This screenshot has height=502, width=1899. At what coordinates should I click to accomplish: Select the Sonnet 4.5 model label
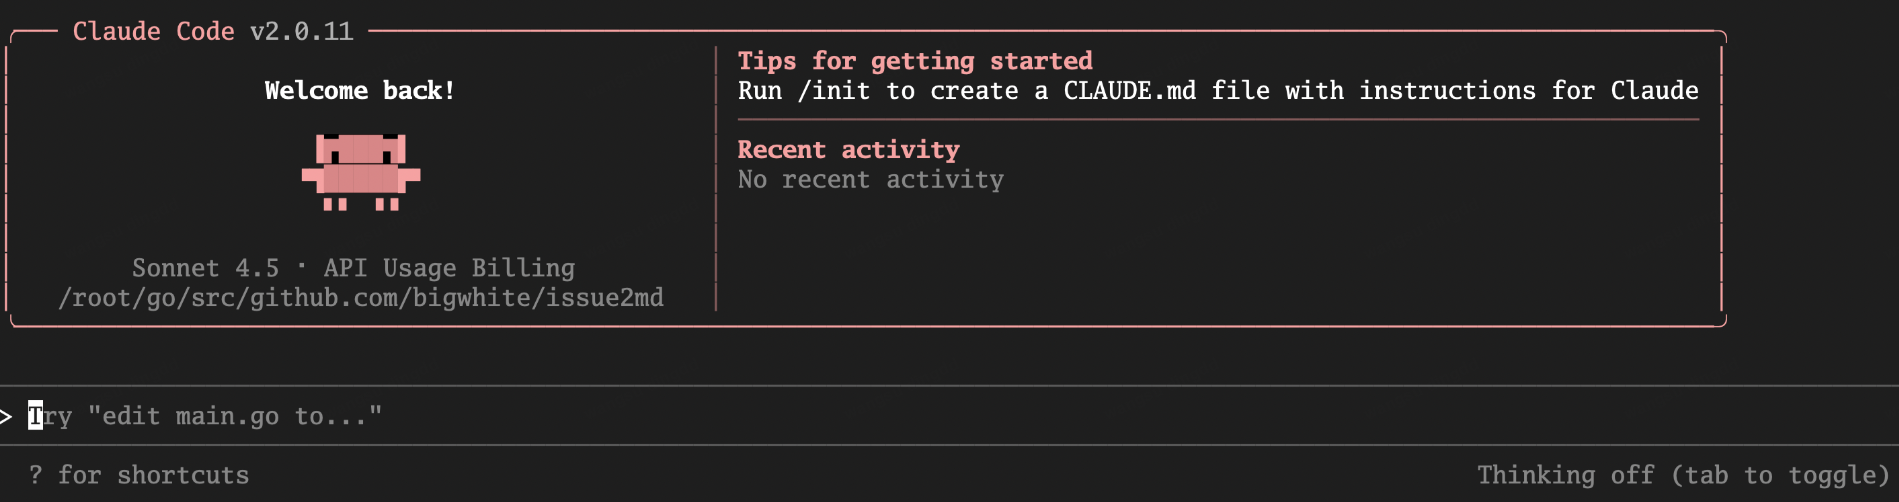point(205,268)
